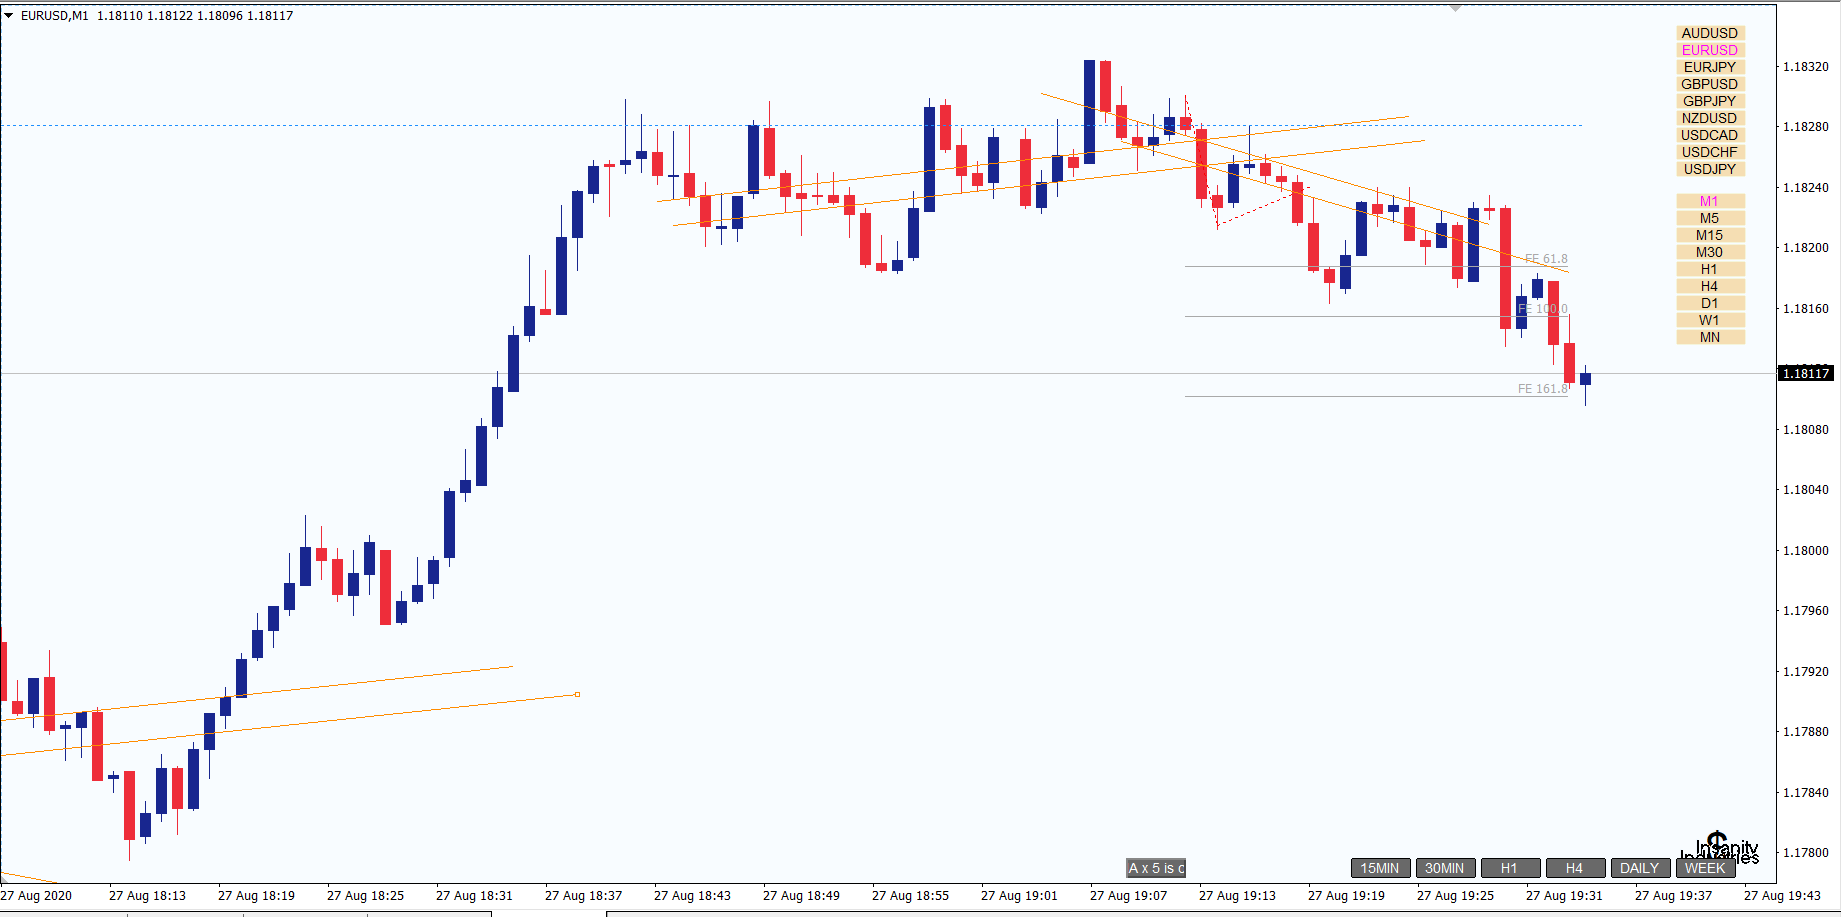Choose USDCAD from the symbol list
1841x917 pixels.
[x=1710, y=135]
